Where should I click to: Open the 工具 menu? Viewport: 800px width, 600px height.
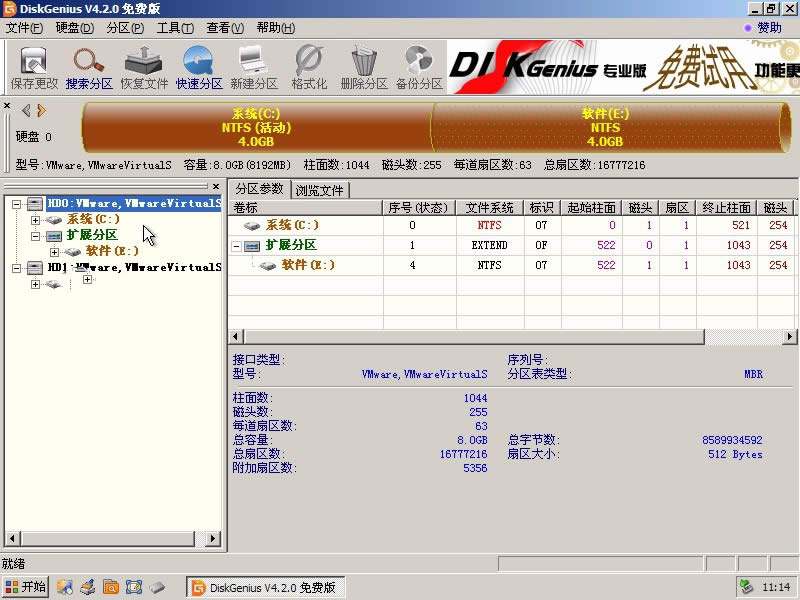coord(175,28)
